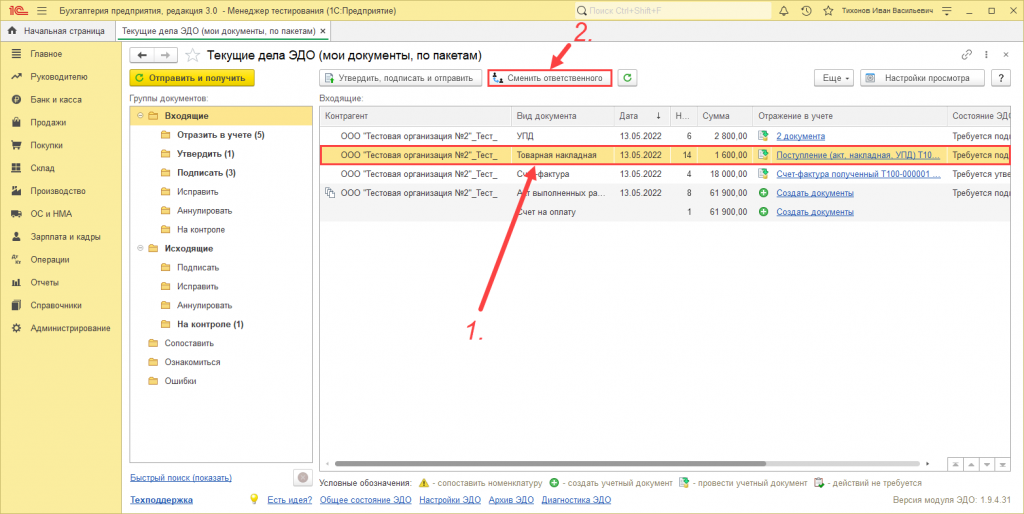Open the Операции section
Screen dimensions: 1024x514
(50, 259)
